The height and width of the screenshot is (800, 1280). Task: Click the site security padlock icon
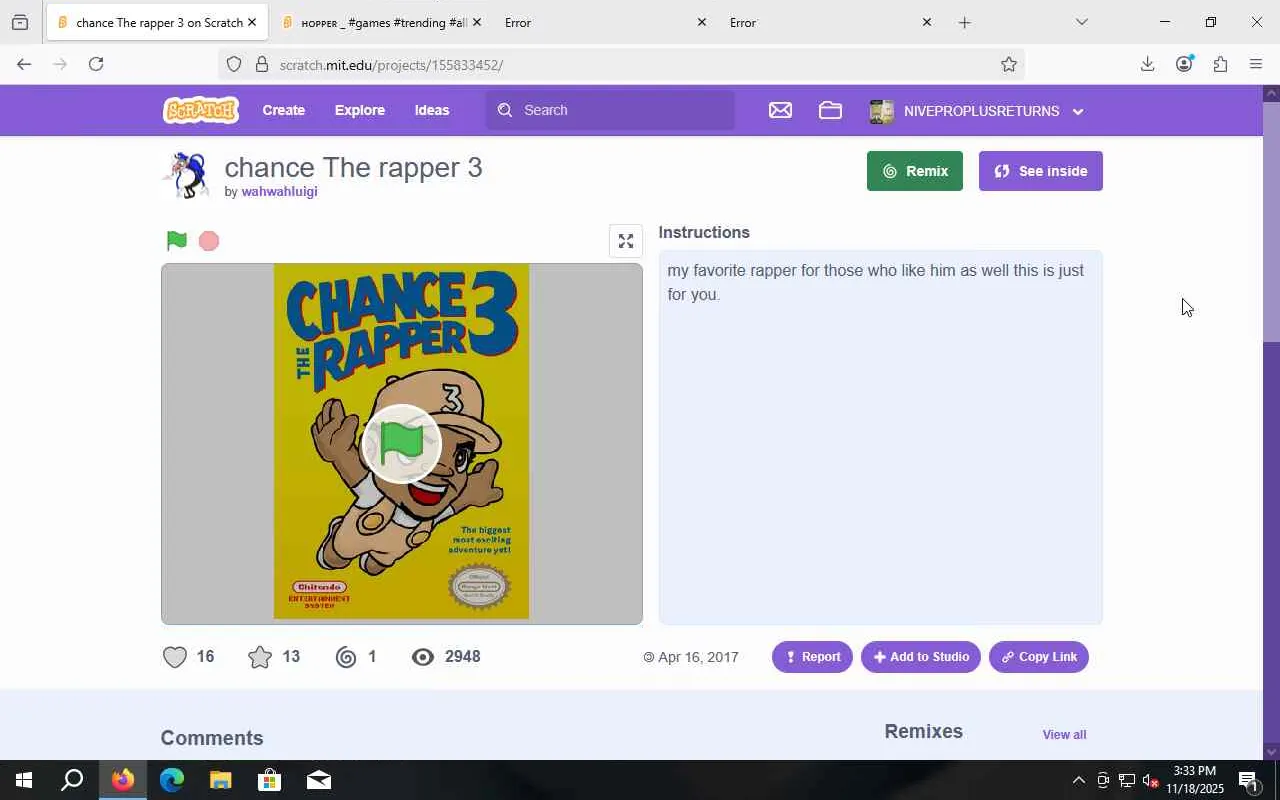coord(262,64)
